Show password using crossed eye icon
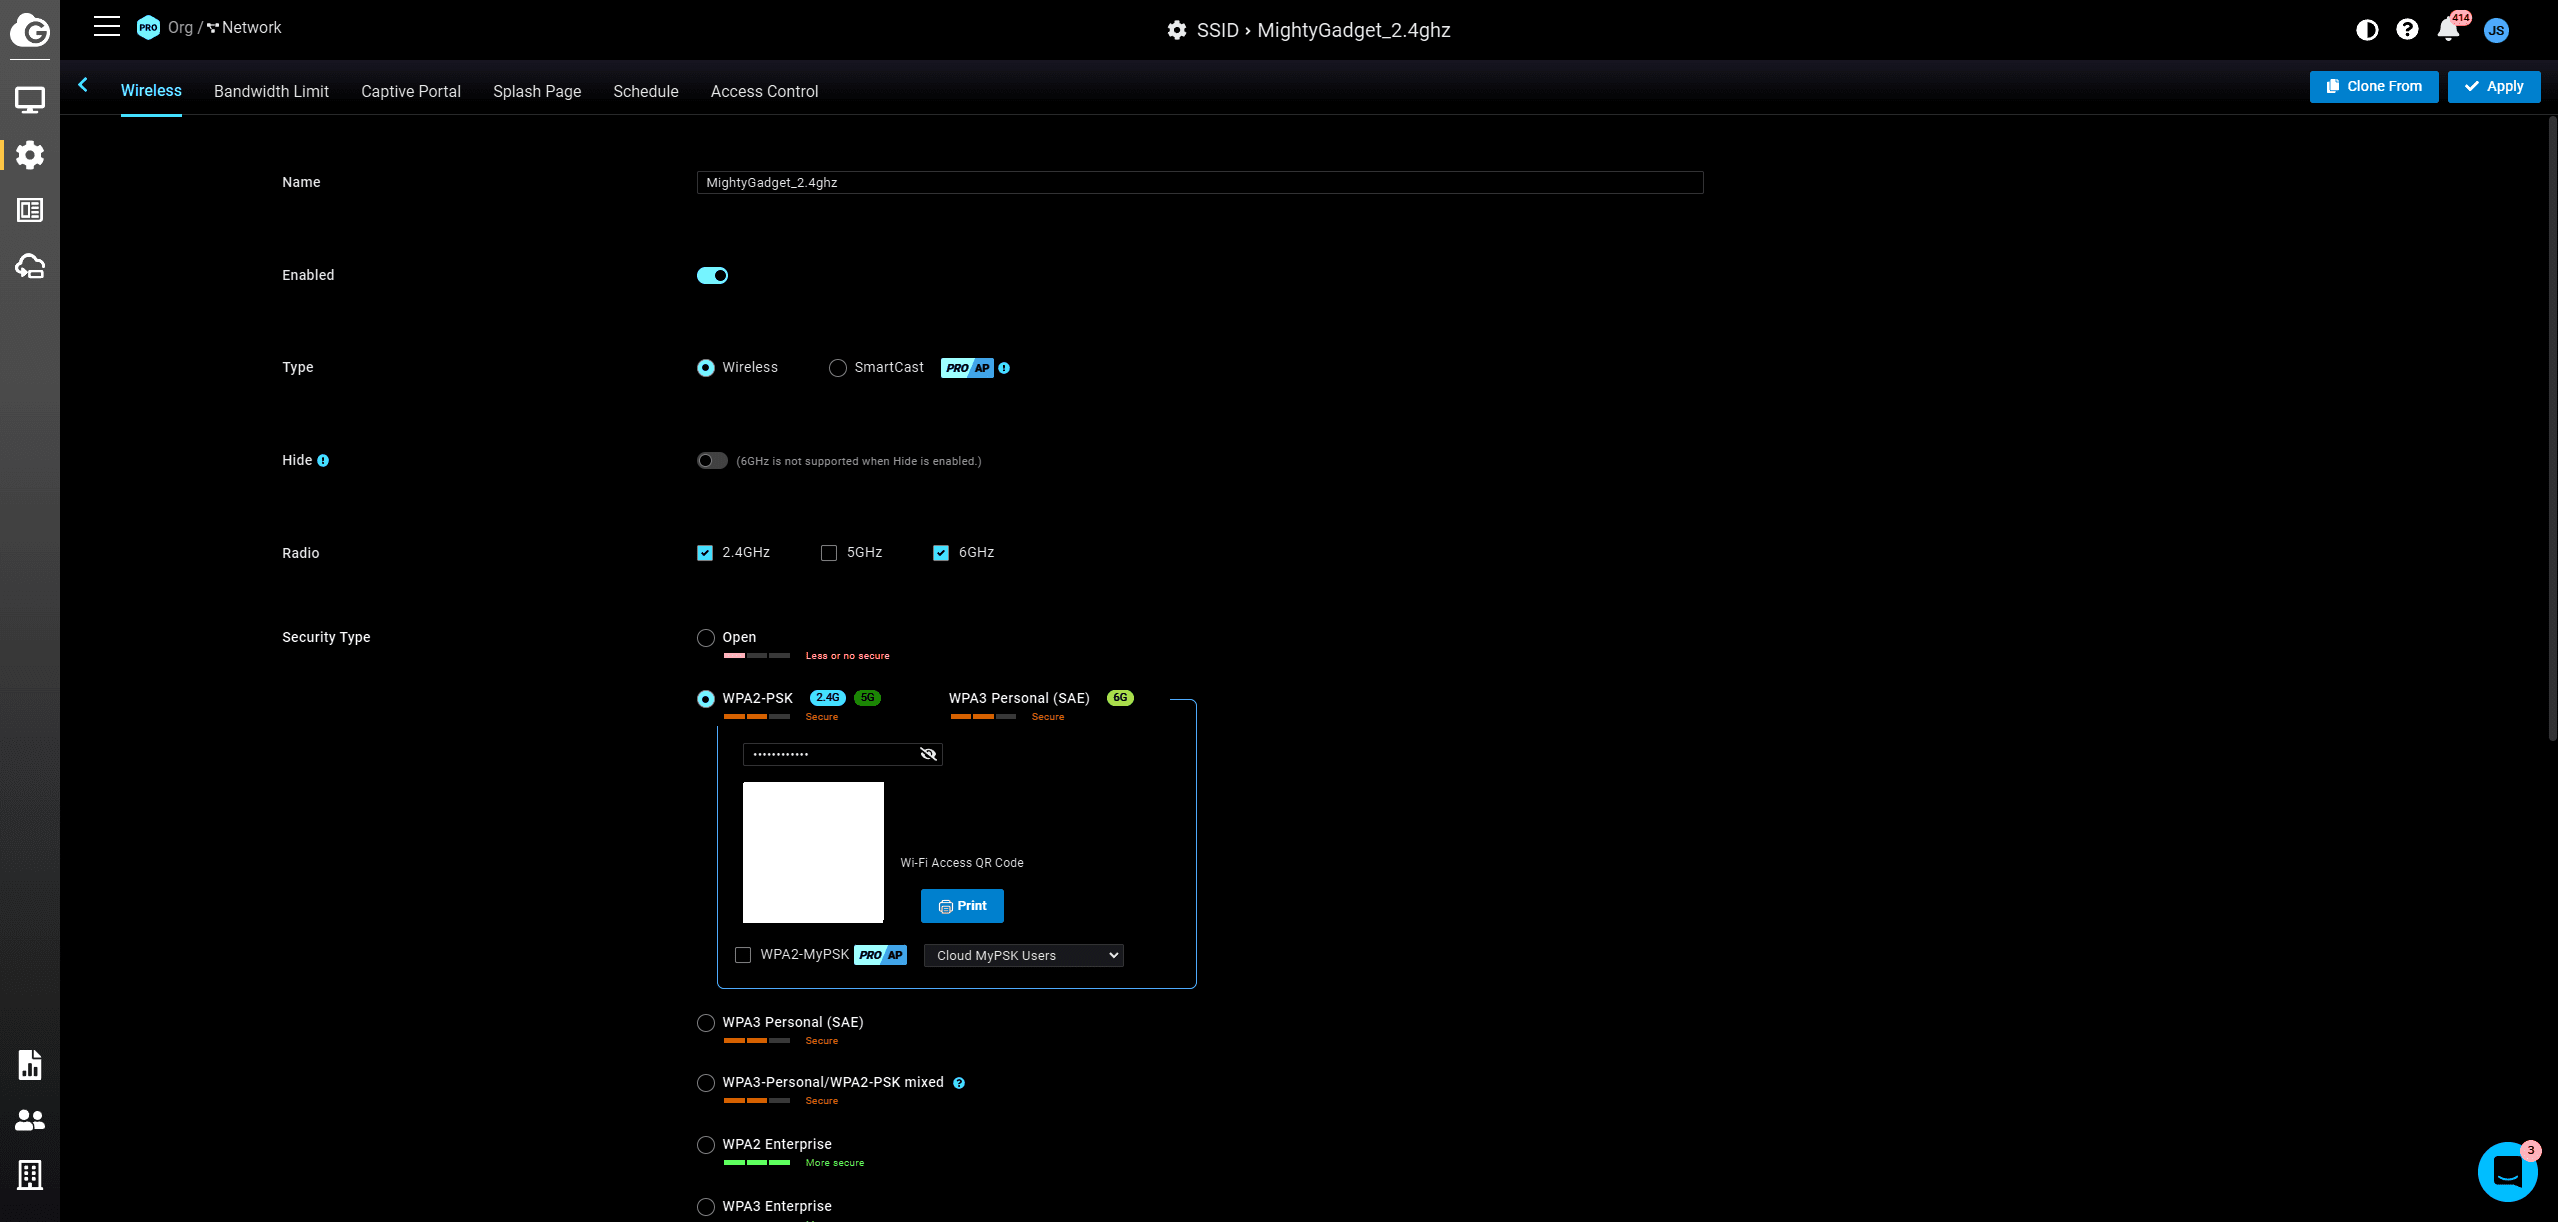 [x=928, y=754]
